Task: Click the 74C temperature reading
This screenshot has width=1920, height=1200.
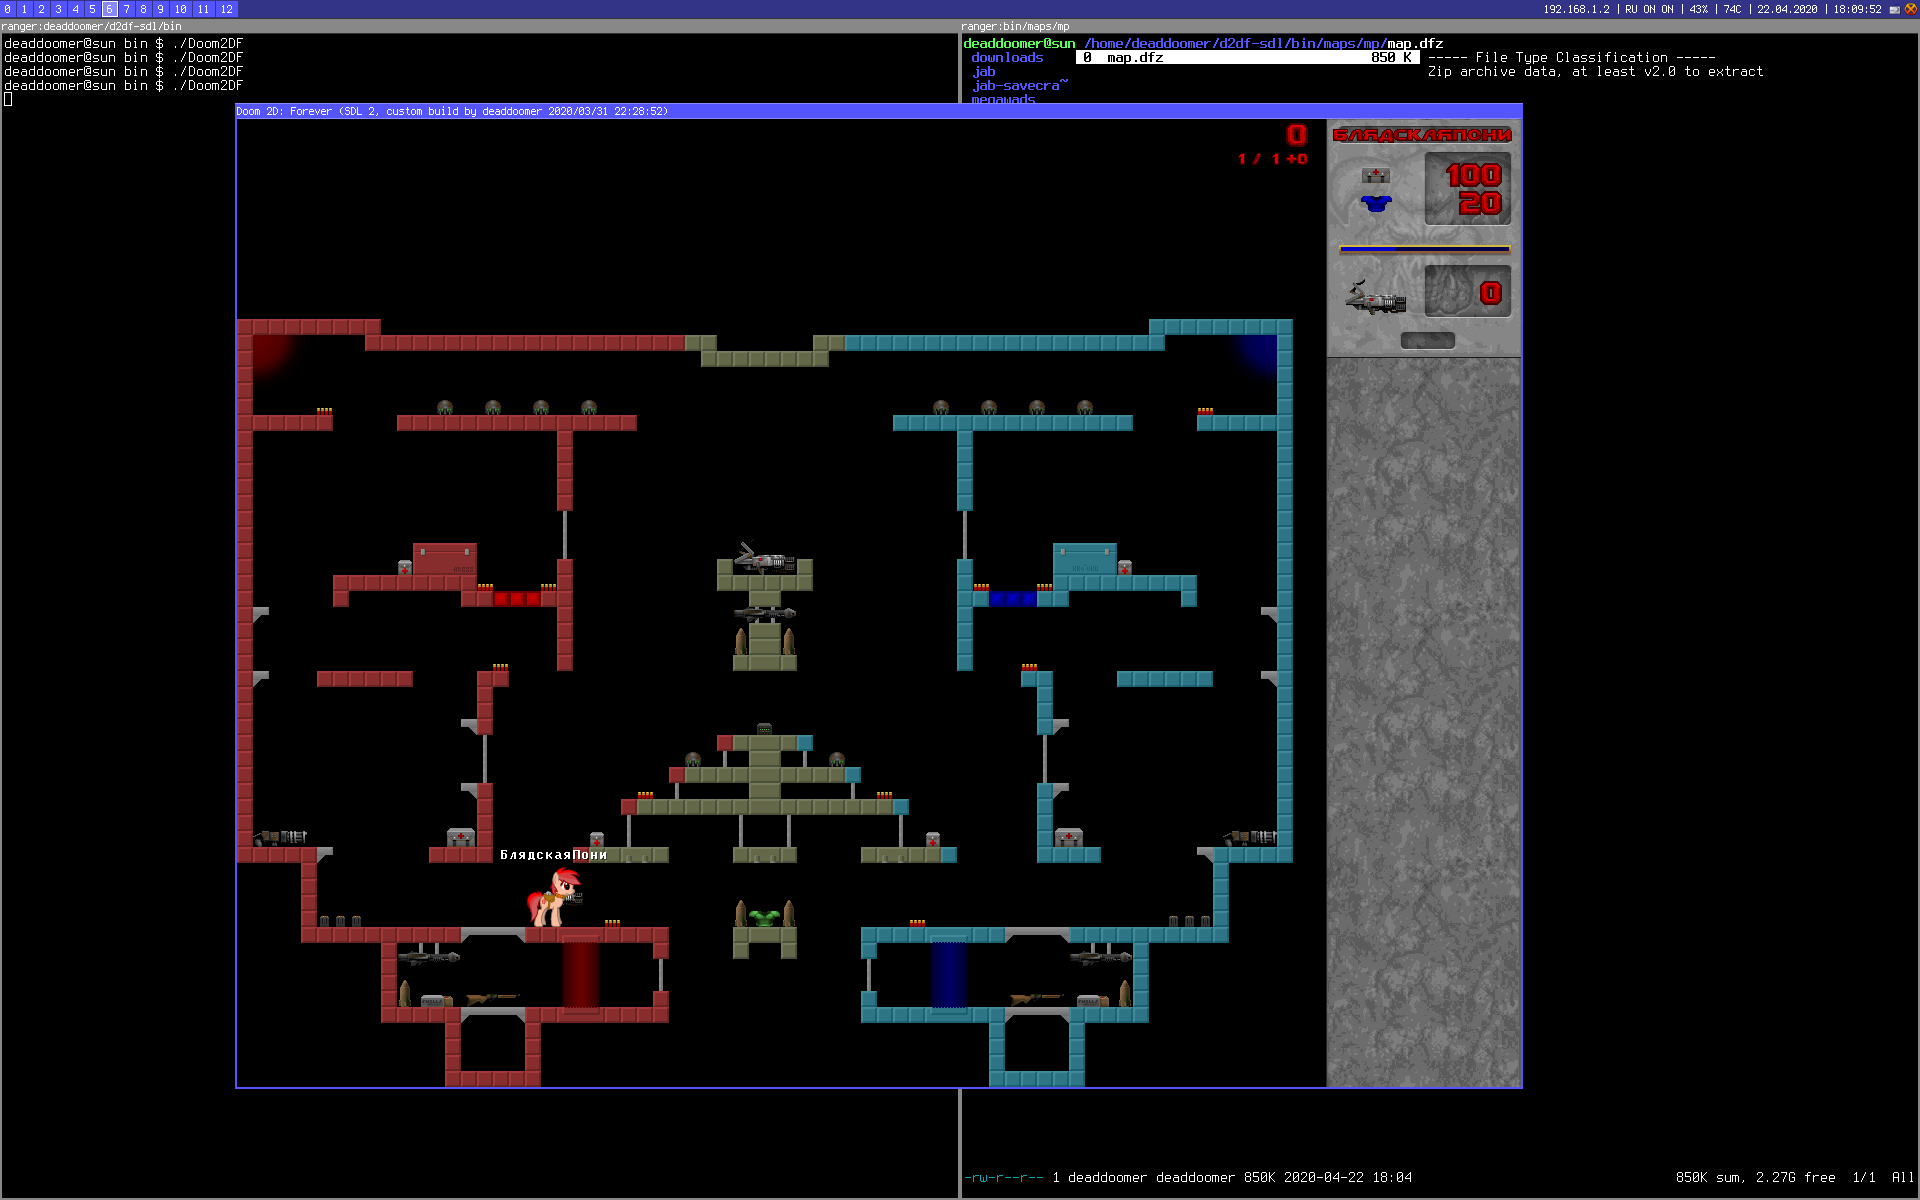Action: pyautogui.click(x=1732, y=9)
